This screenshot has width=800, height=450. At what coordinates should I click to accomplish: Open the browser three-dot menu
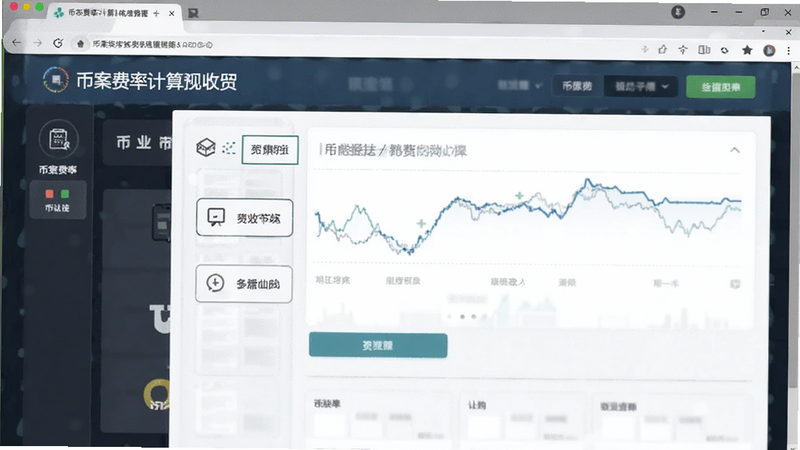point(789,50)
